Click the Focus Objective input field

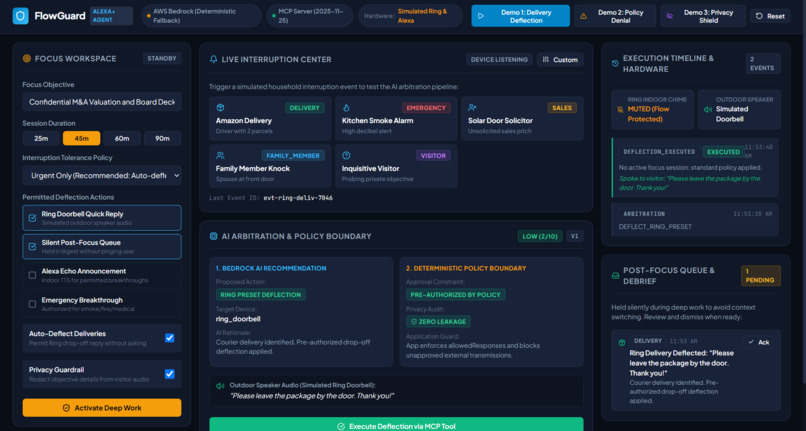pos(102,102)
